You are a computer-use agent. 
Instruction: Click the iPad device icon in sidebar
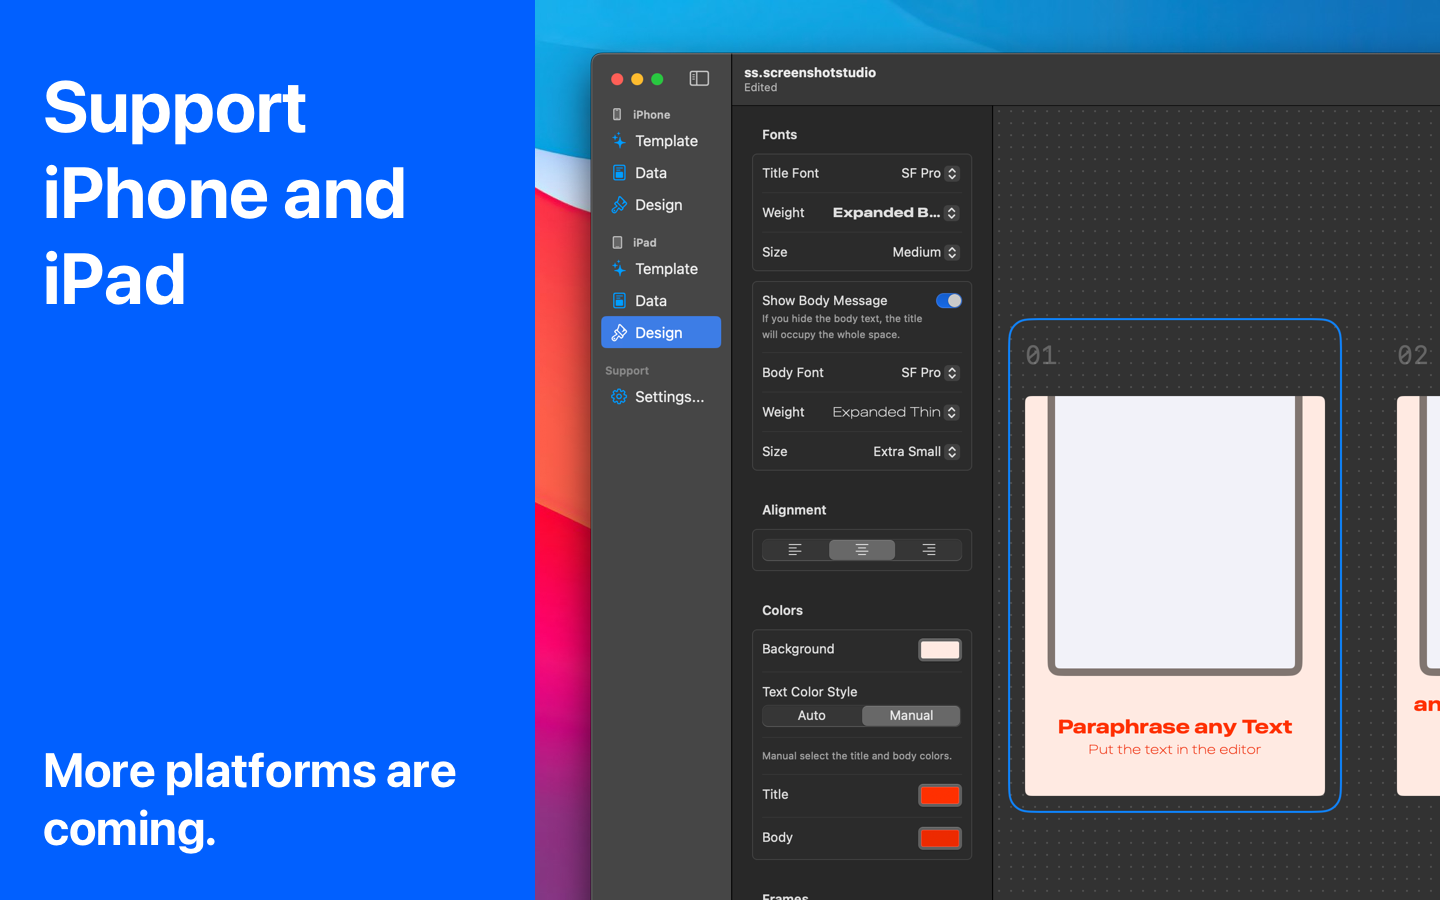click(x=617, y=243)
